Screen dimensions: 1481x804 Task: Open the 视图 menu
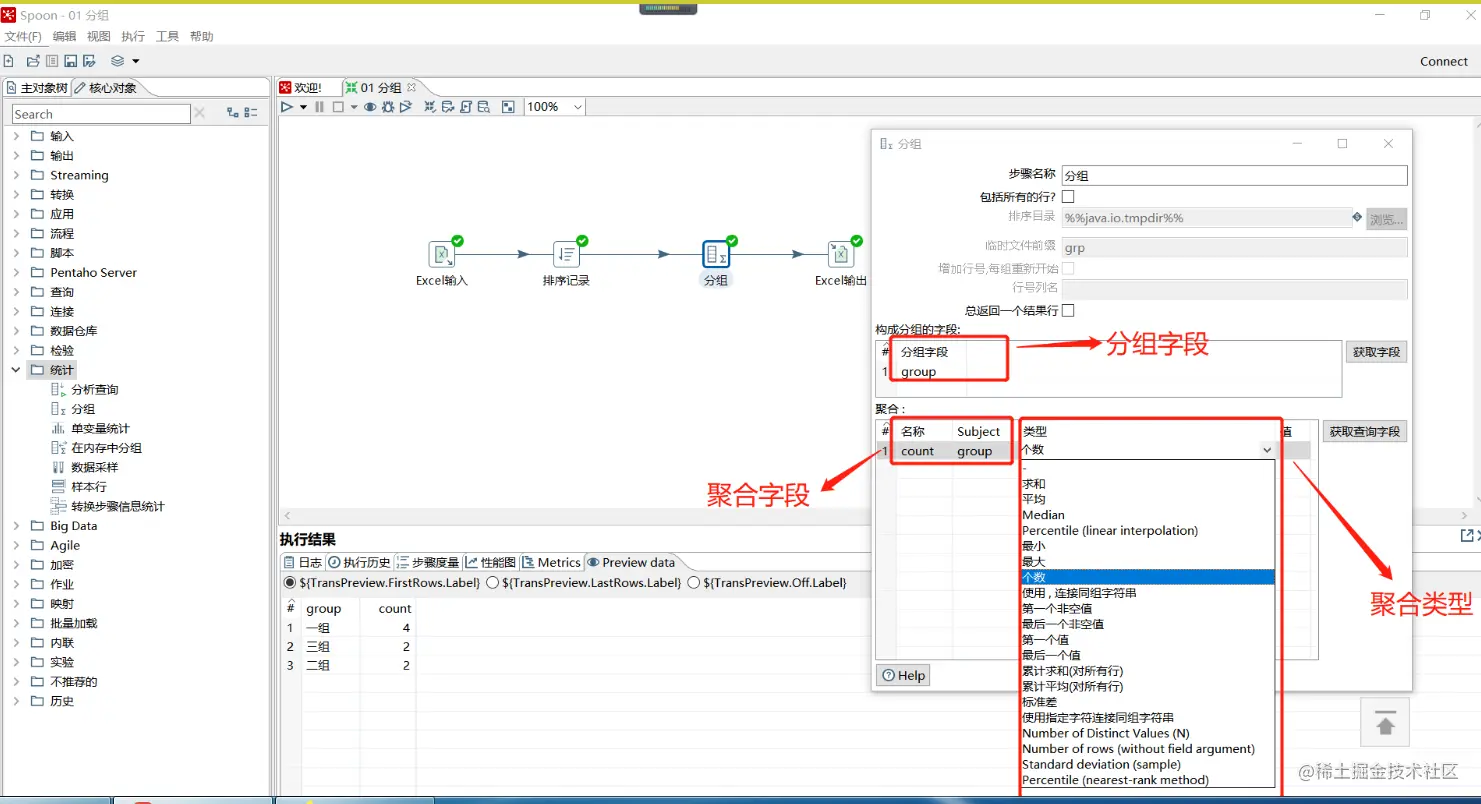[x=99, y=36]
